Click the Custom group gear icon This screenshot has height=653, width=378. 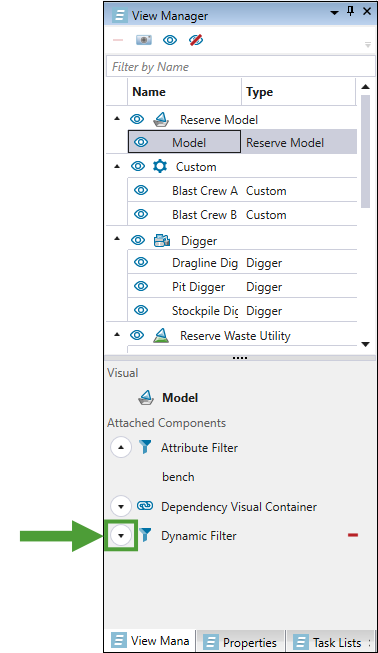click(x=160, y=167)
